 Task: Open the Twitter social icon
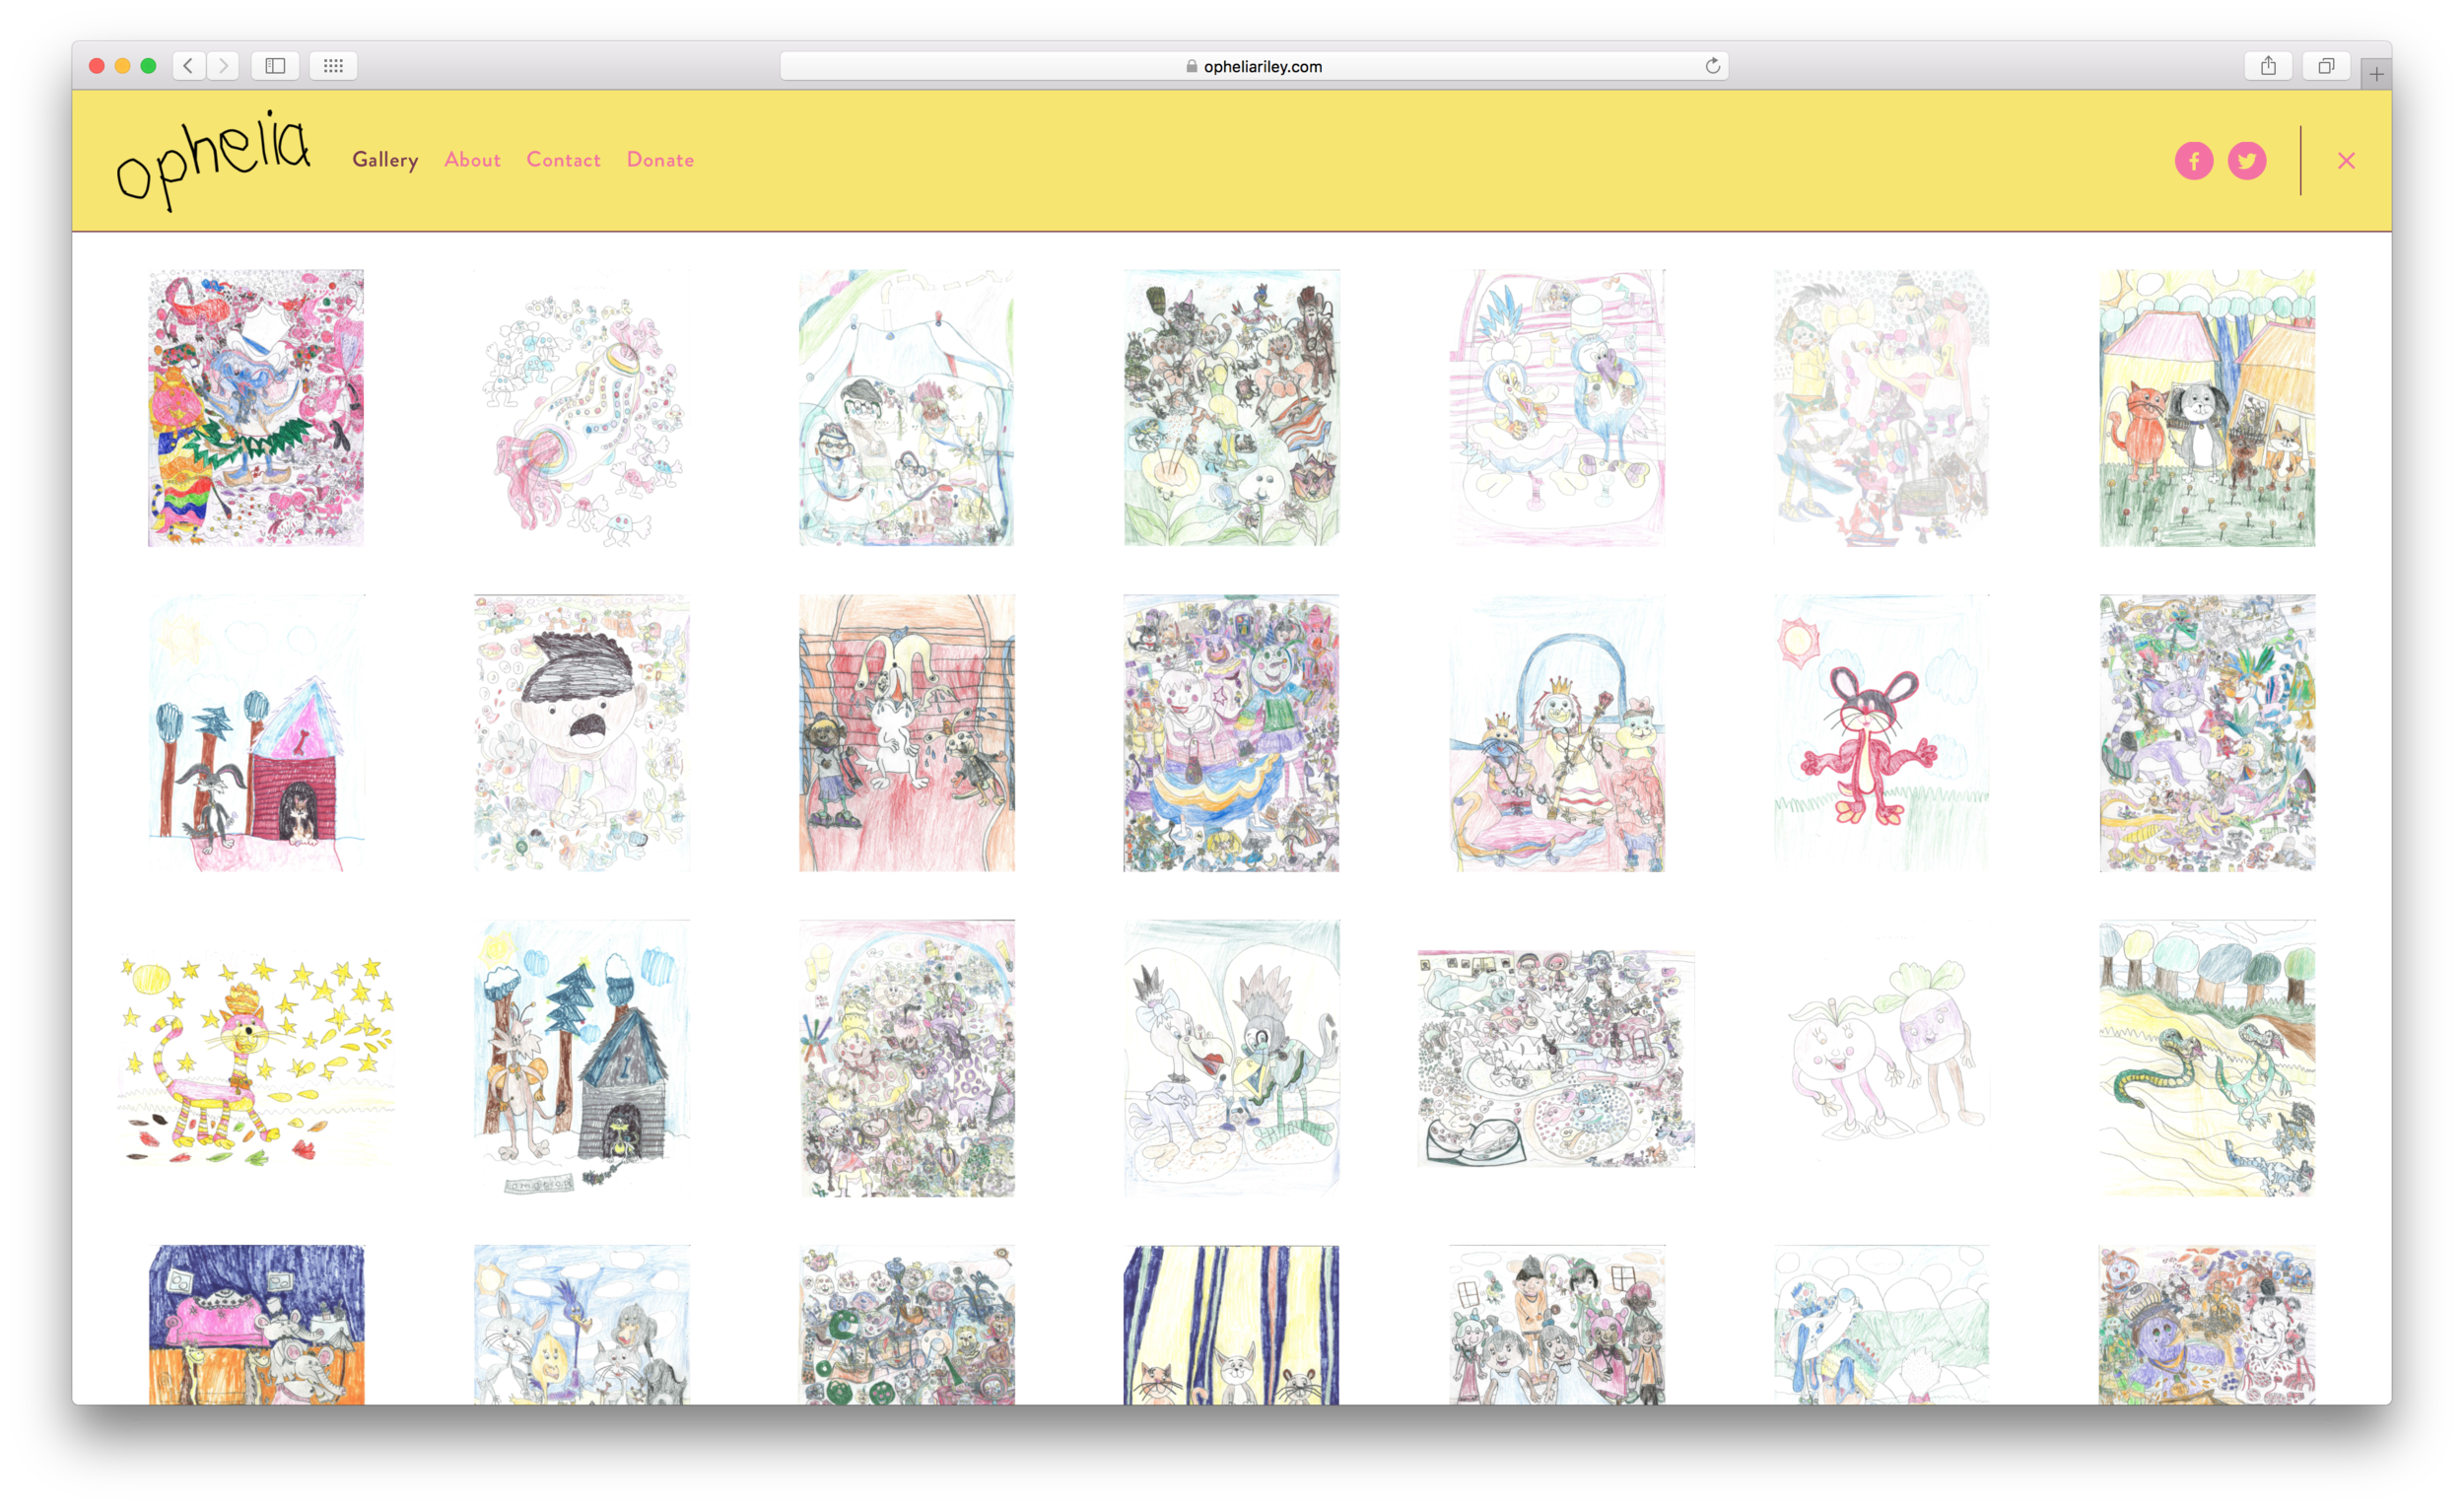(x=2246, y=160)
